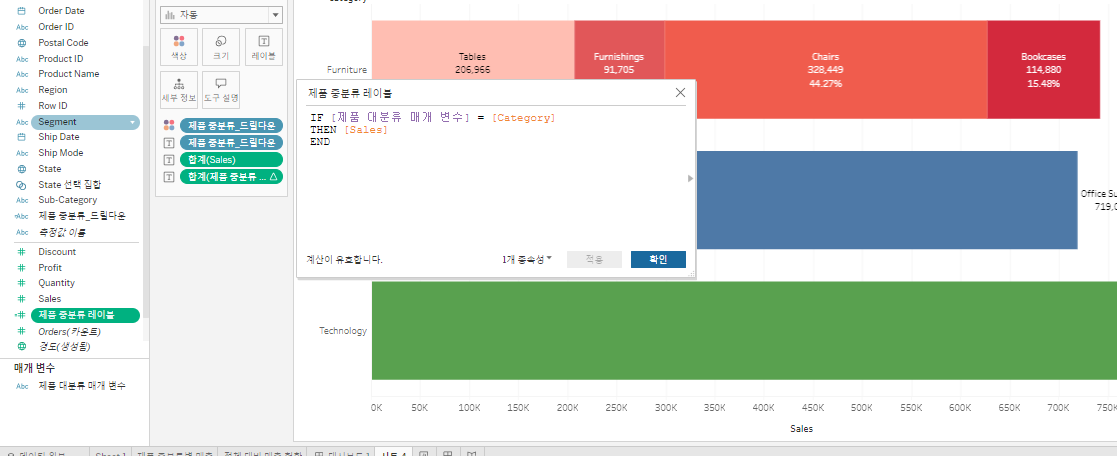Click the number icon beside Row ID

click(21, 105)
